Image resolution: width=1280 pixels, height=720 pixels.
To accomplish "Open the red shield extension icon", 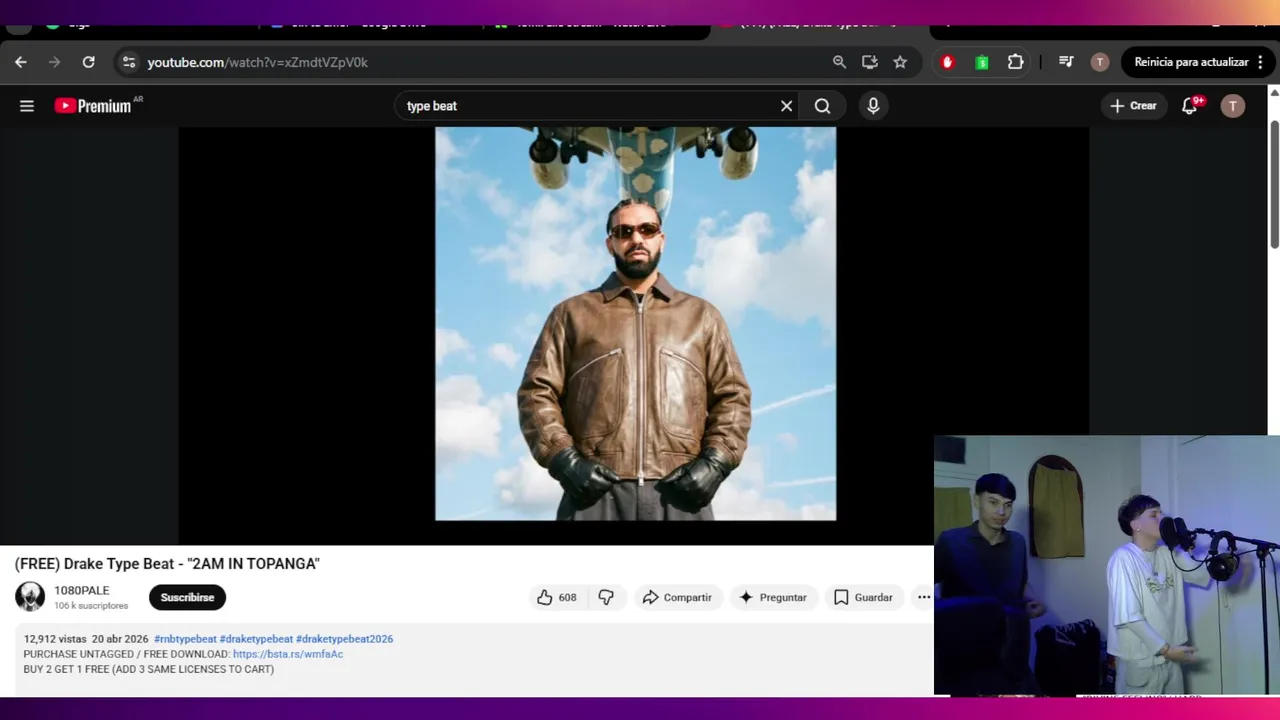I will [947, 62].
